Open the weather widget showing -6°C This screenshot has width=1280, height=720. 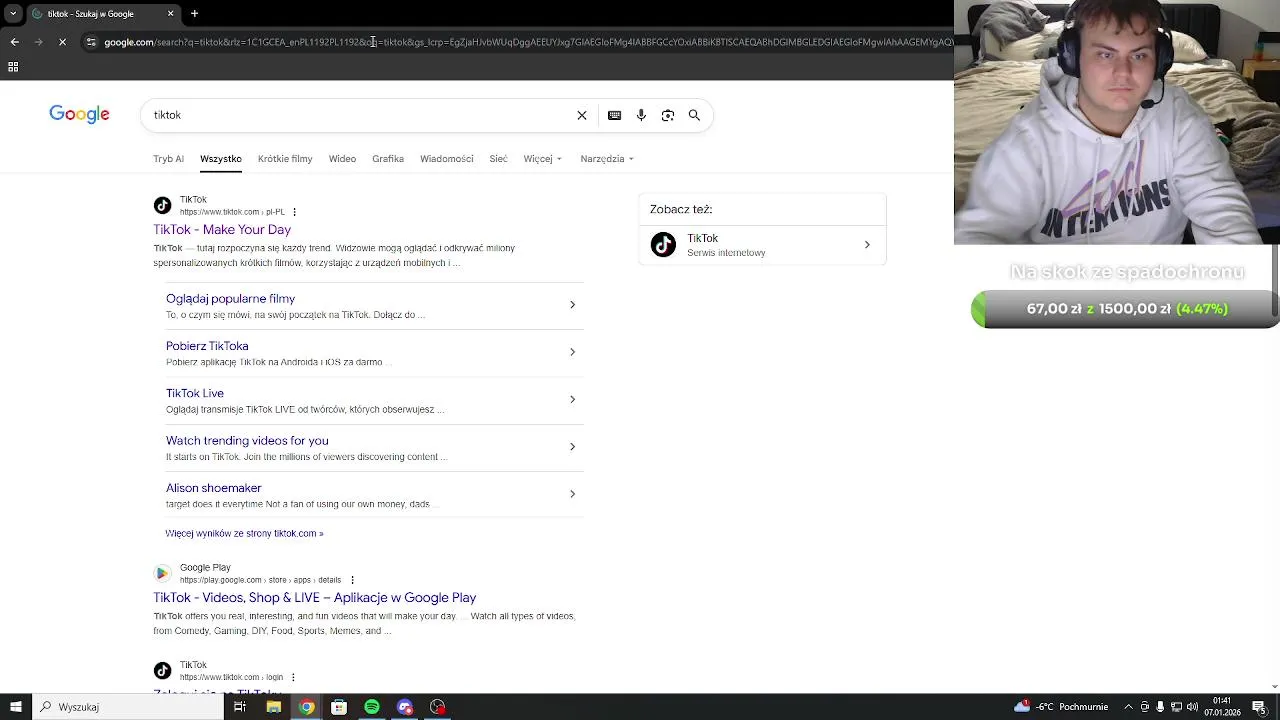point(1061,707)
